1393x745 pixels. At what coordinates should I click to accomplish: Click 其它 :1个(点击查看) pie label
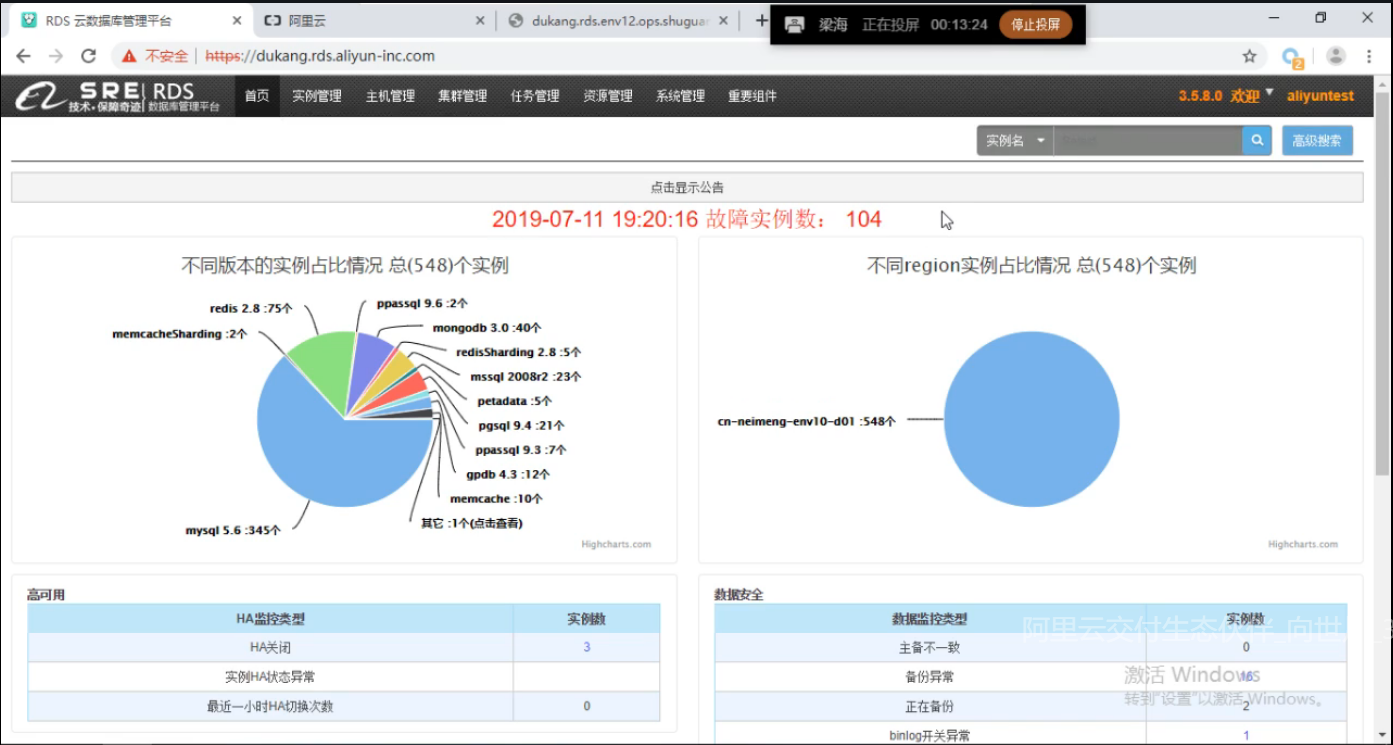tap(471, 523)
